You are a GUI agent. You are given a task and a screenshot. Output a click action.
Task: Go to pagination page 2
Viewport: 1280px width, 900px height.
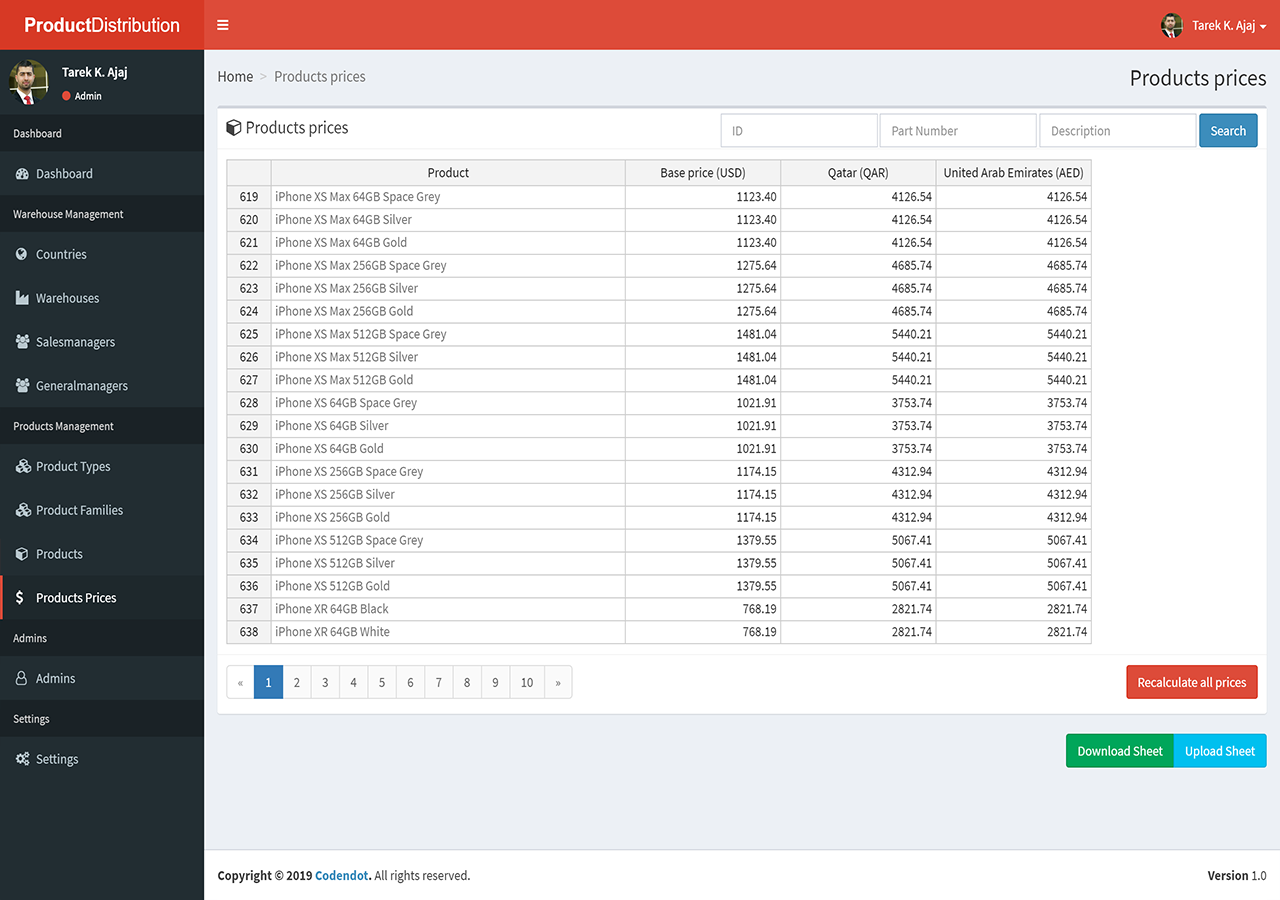coord(297,682)
